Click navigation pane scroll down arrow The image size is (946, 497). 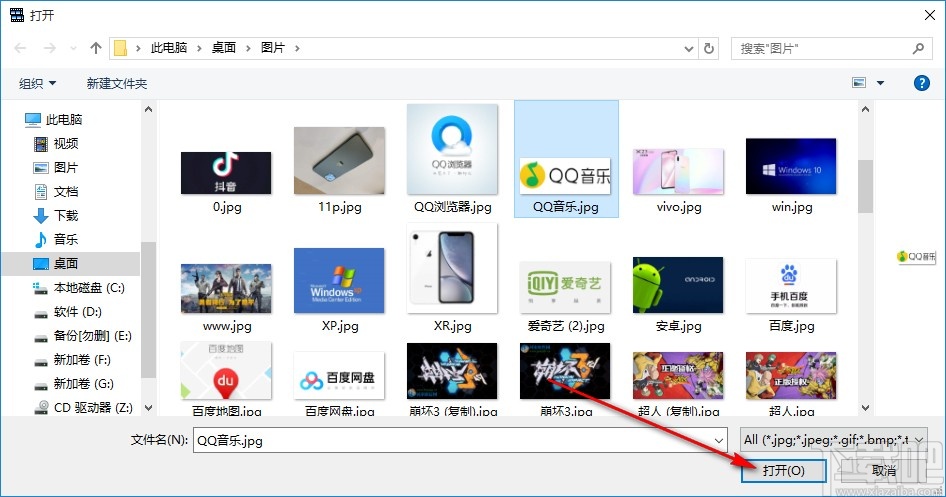148,408
